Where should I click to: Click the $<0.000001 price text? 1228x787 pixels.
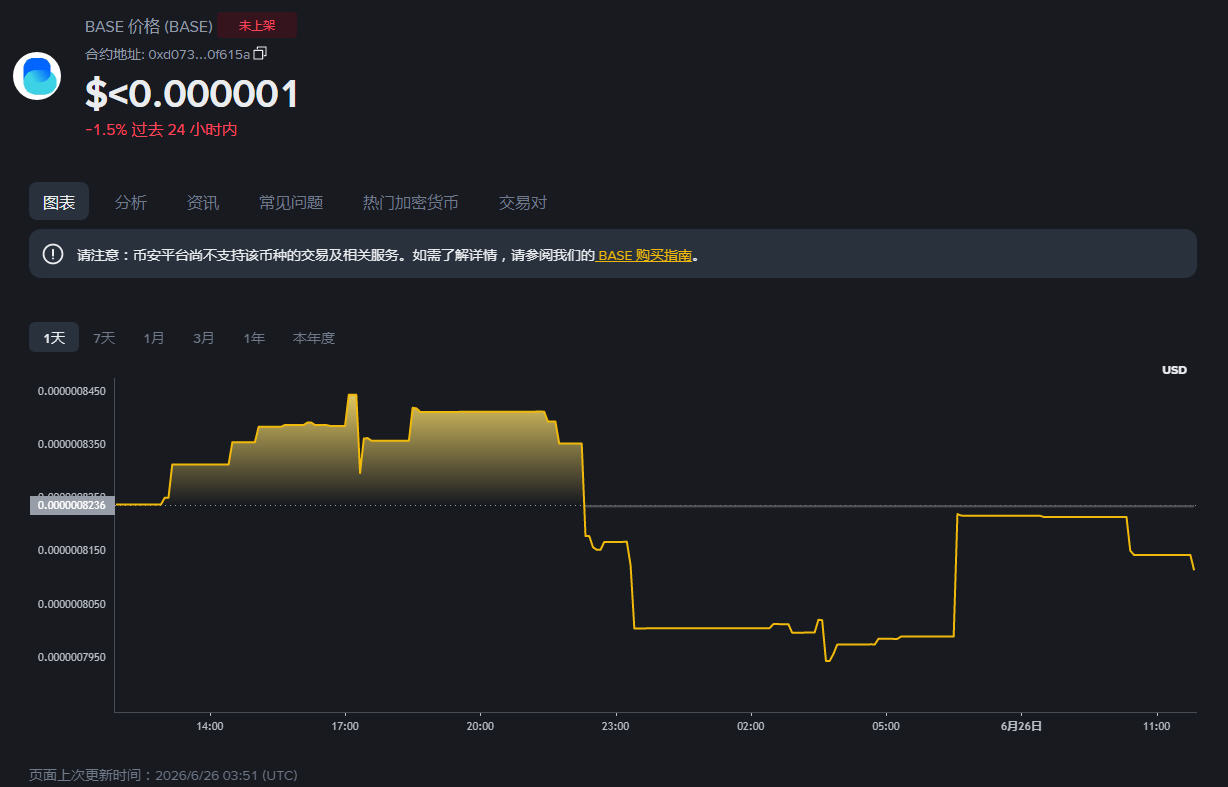point(192,93)
